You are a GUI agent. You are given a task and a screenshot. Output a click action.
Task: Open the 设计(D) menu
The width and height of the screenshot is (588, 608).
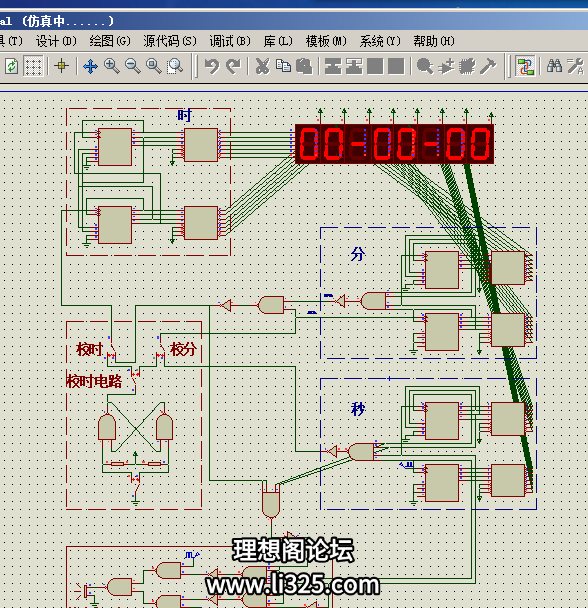[56, 41]
